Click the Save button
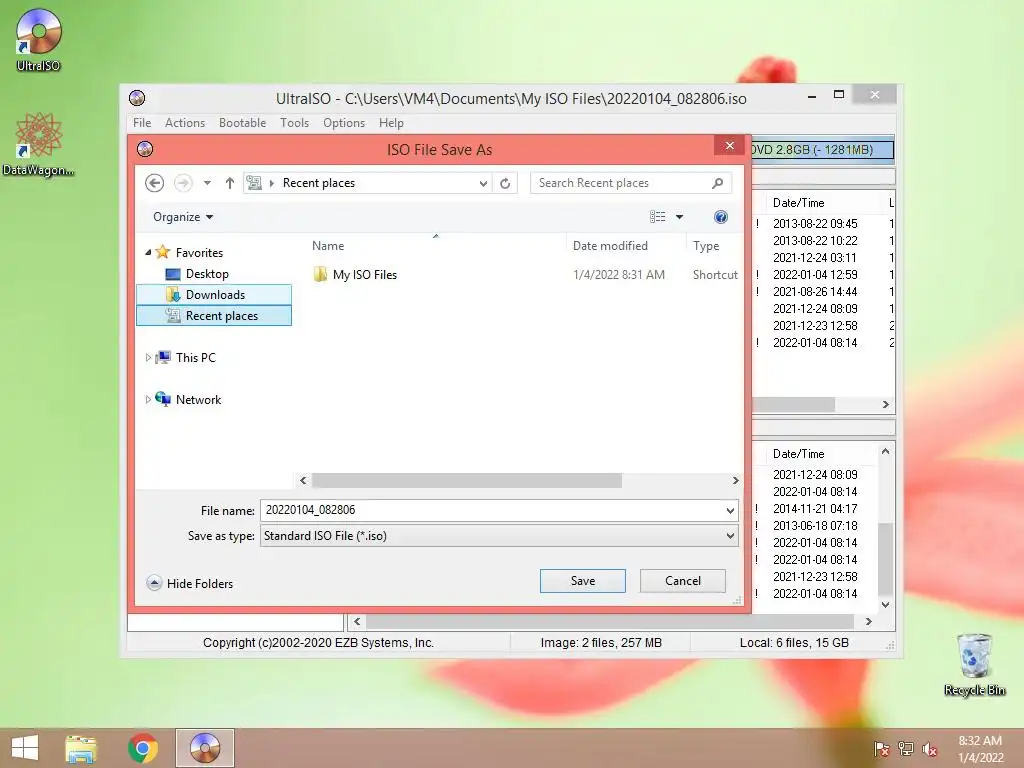The height and width of the screenshot is (768, 1024). point(583,581)
